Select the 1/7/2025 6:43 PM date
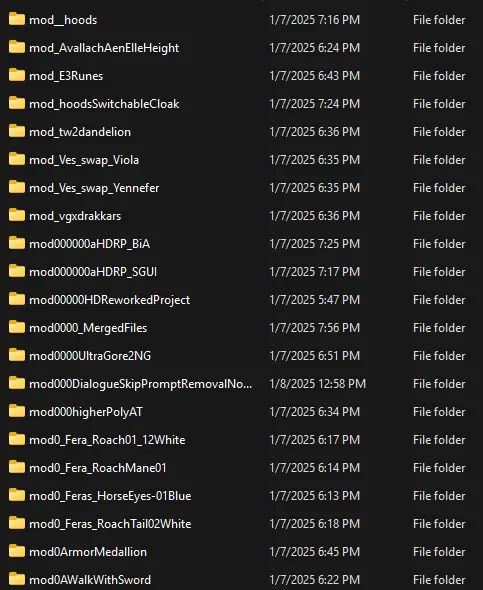Viewport: 483px width, 590px height. pyautogui.click(x=315, y=76)
